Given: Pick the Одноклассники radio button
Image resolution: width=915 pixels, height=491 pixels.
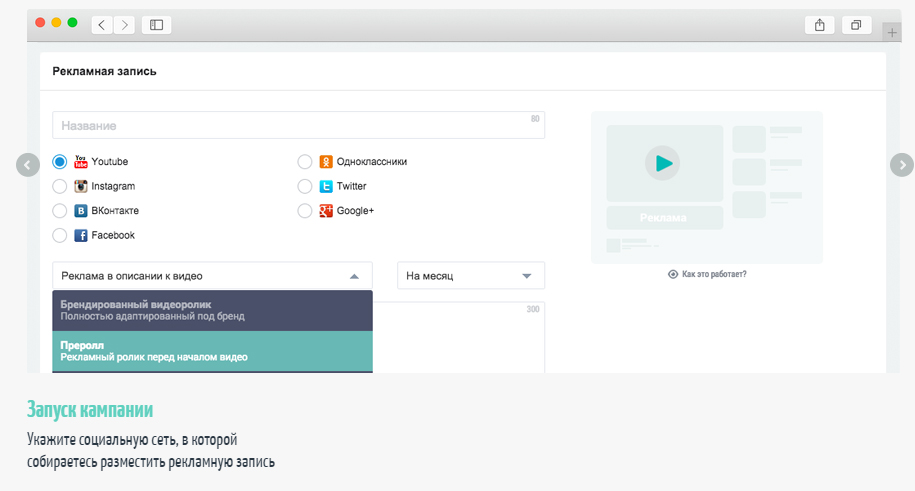Looking at the screenshot, I should pyautogui.click(x=305, y=161).
